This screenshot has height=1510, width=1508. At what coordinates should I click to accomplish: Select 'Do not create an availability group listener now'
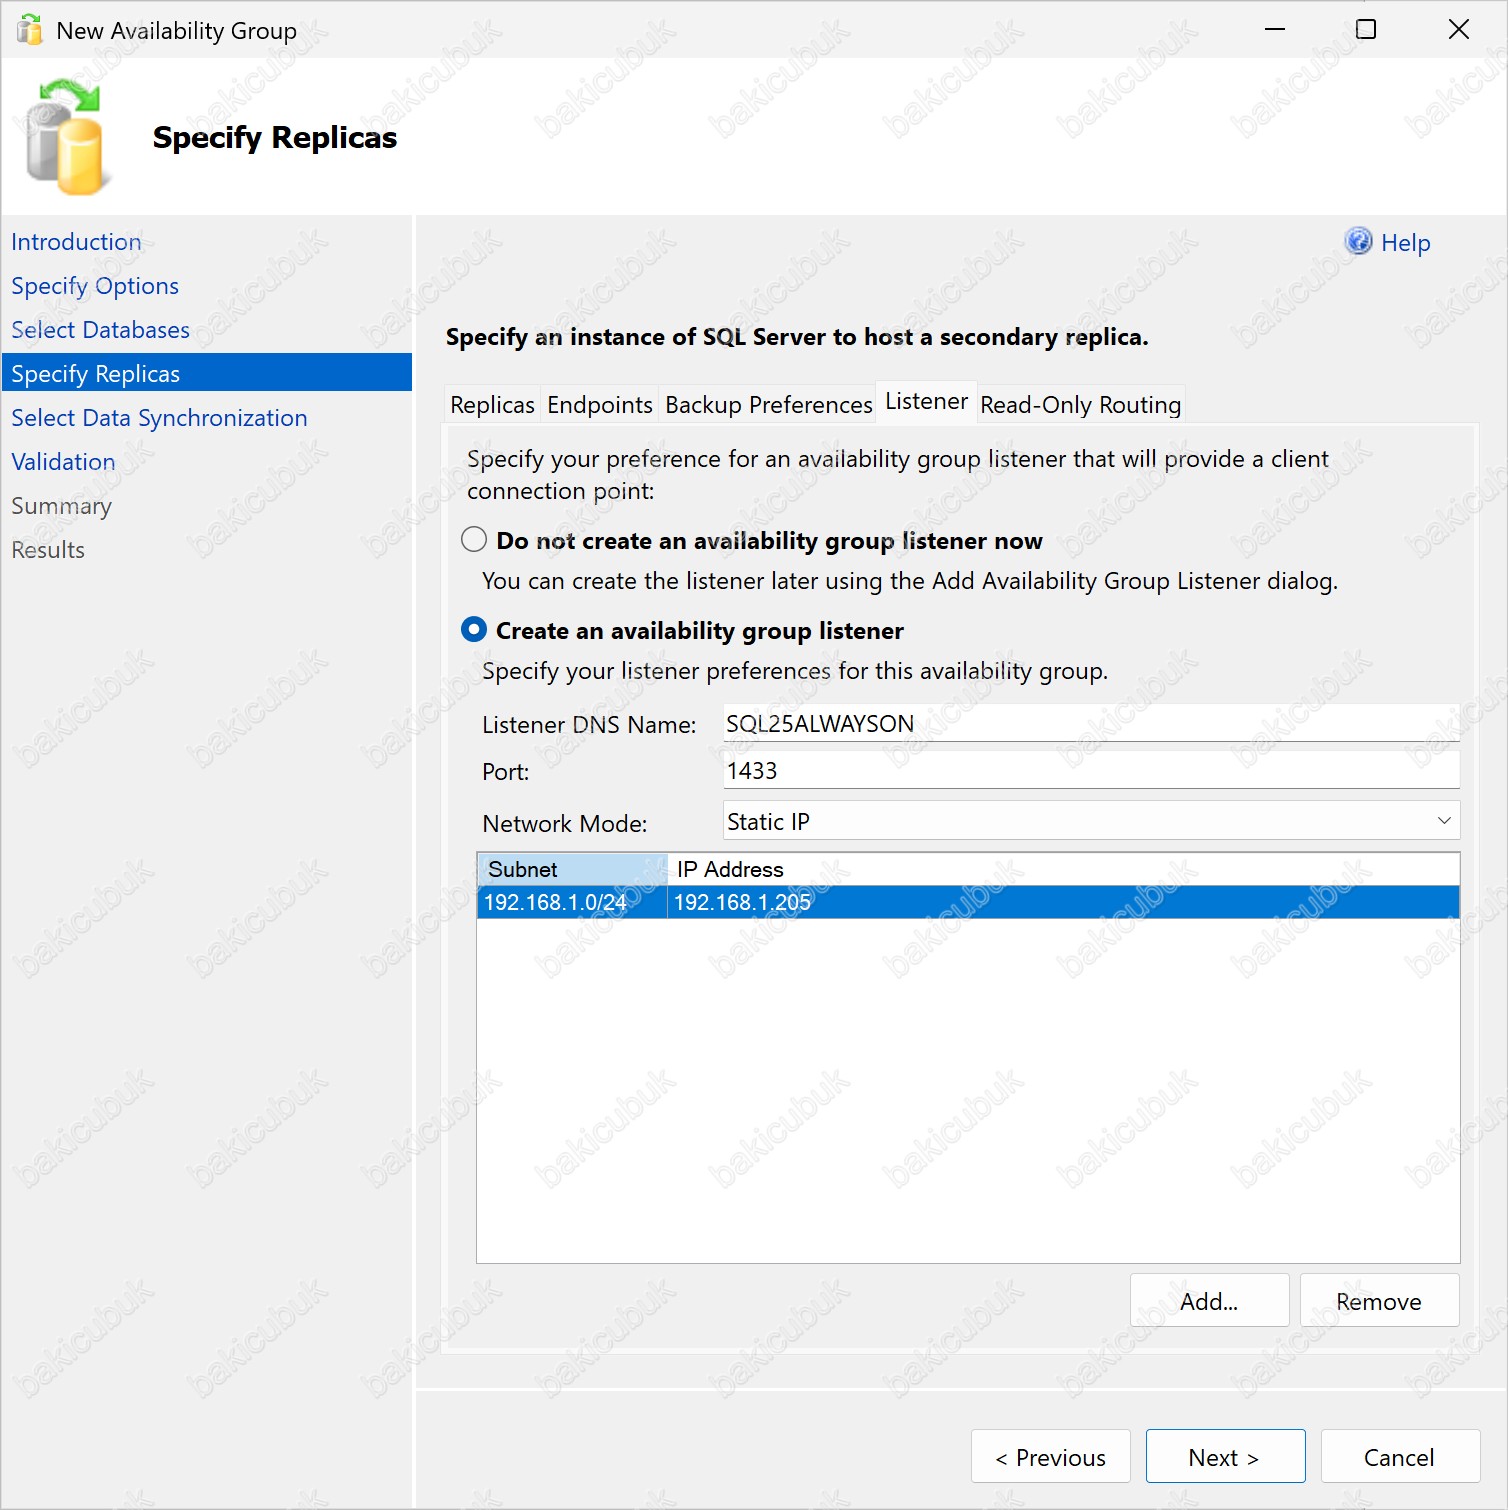[x=474, y=540]
